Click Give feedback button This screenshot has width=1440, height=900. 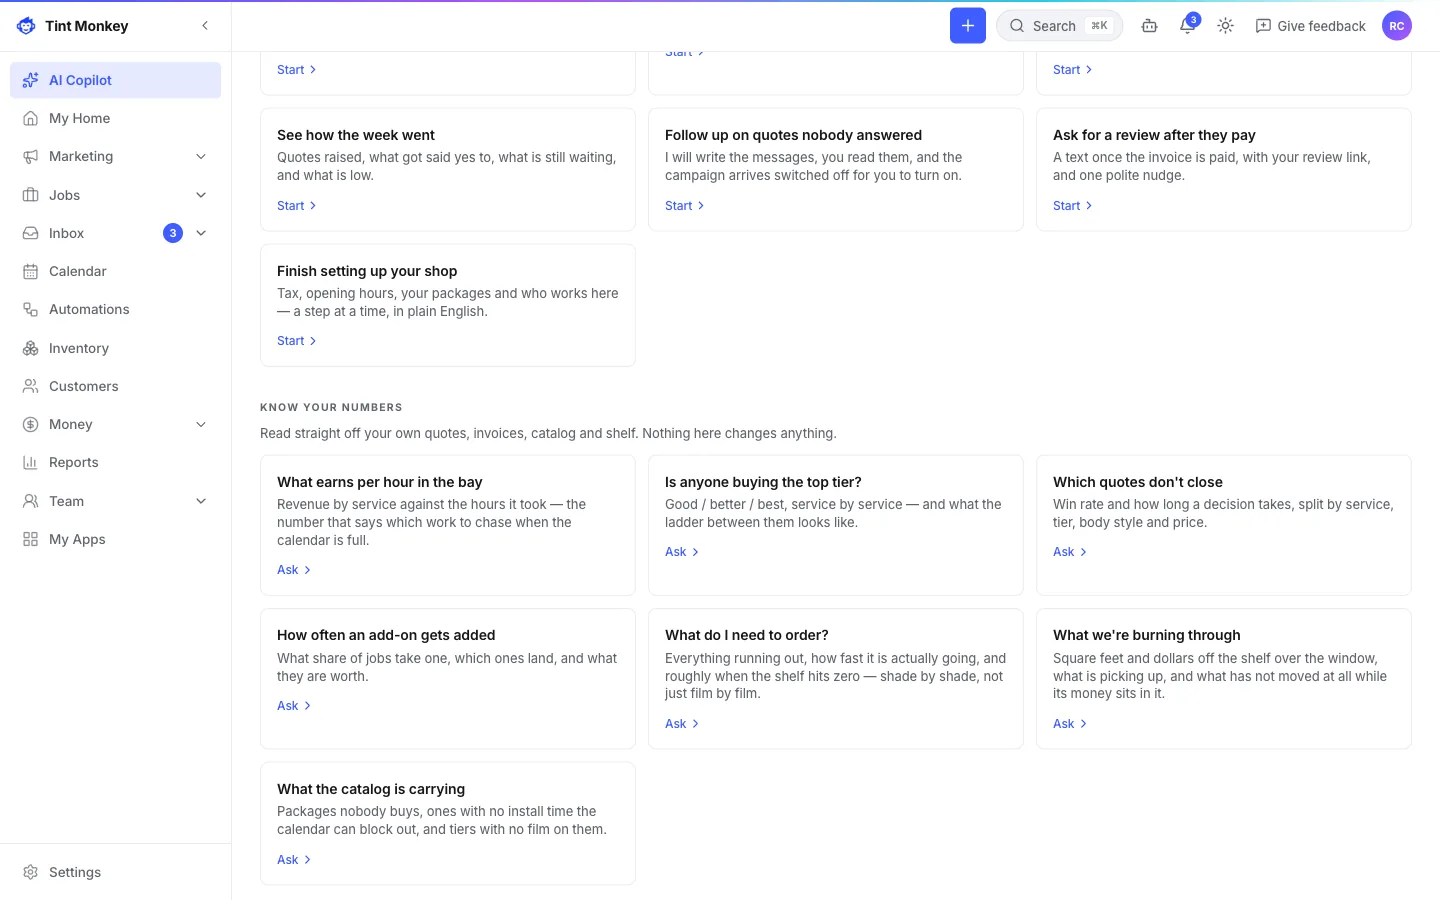coord(1310,26)
